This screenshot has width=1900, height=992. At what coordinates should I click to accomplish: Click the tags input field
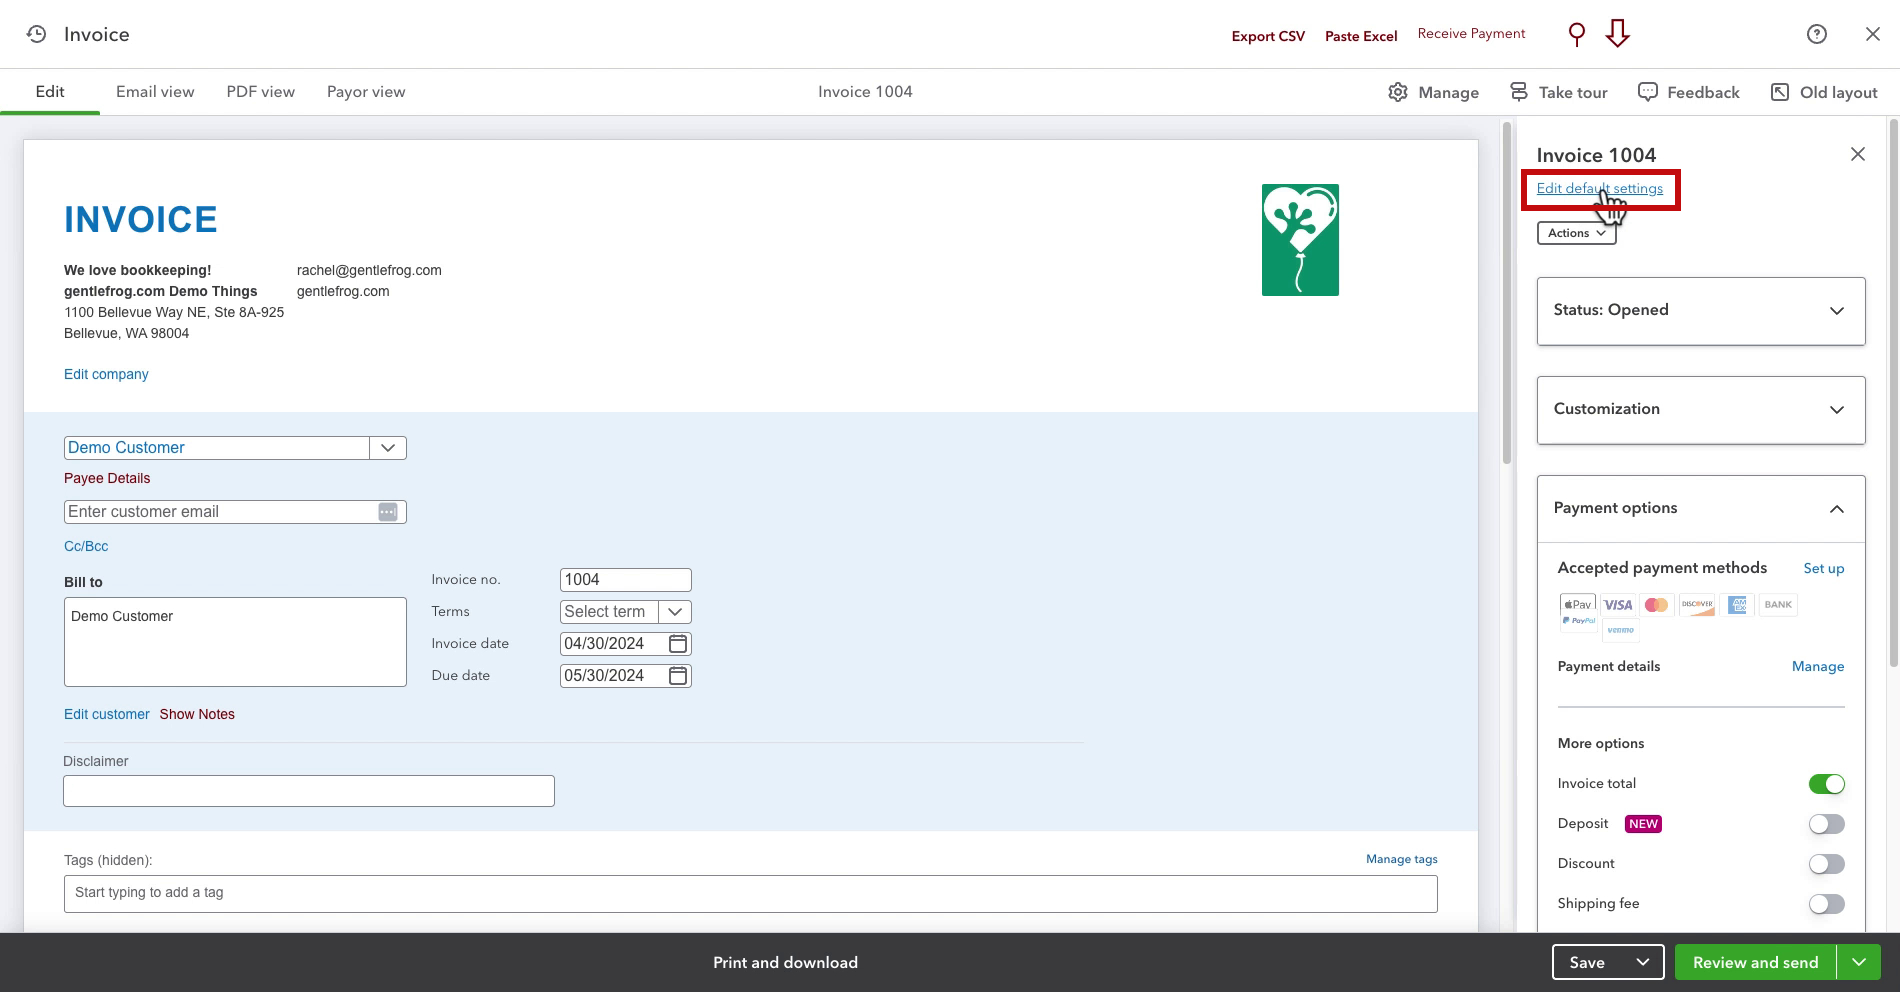(x=750, y=893)
